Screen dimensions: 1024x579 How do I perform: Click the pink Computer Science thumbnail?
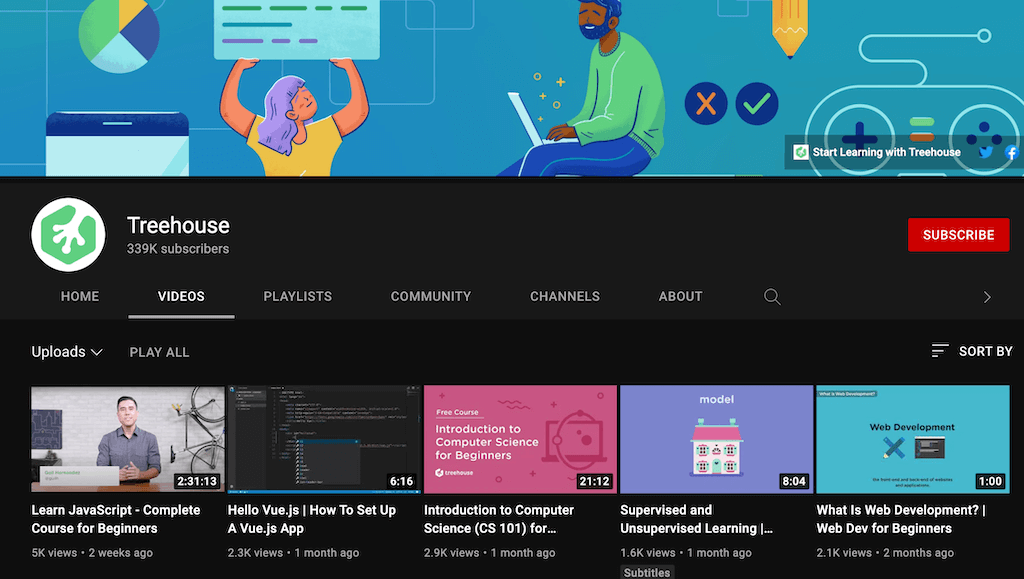click(520, 439)
